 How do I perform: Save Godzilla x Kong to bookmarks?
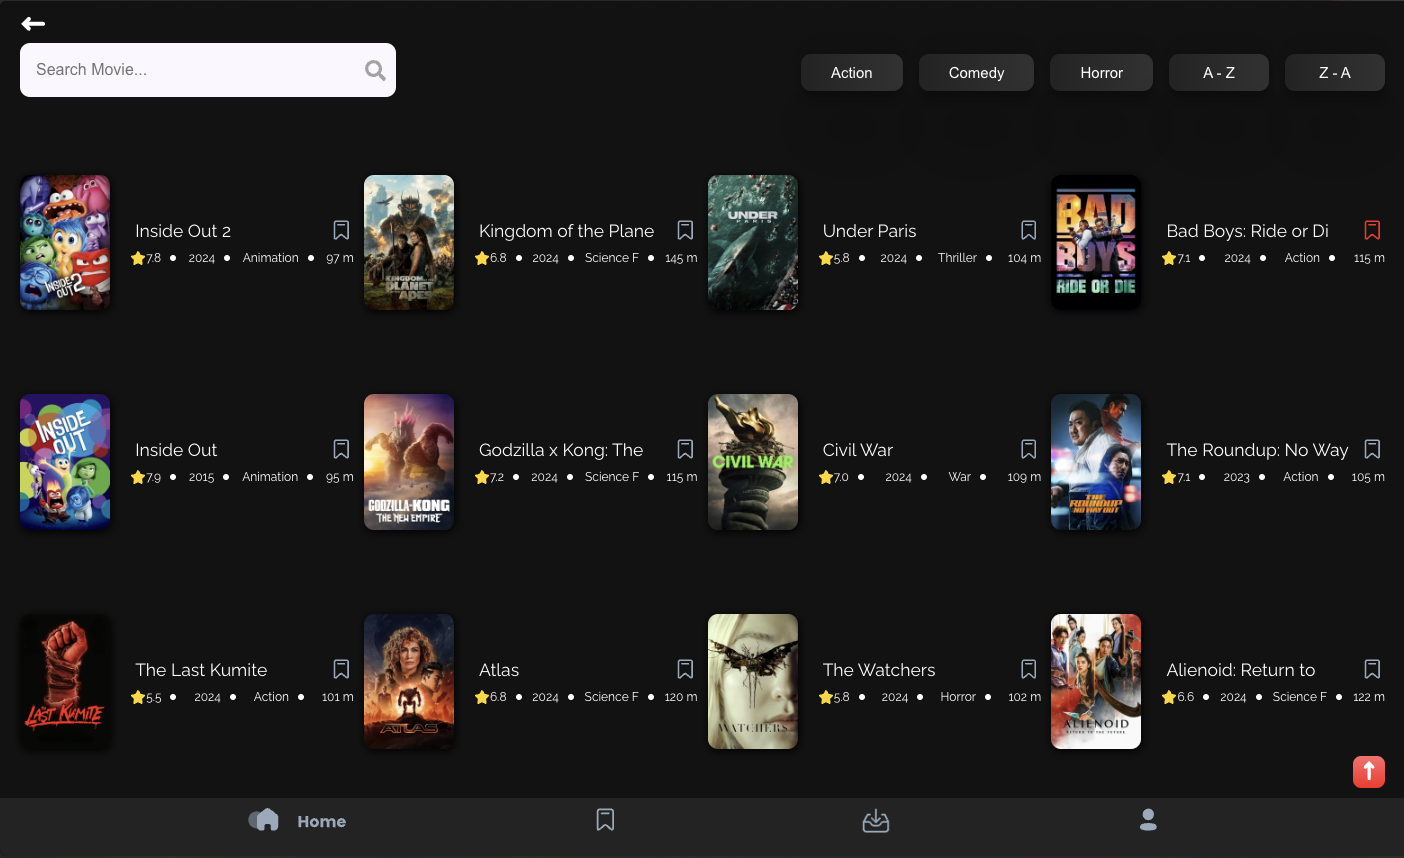685,449
